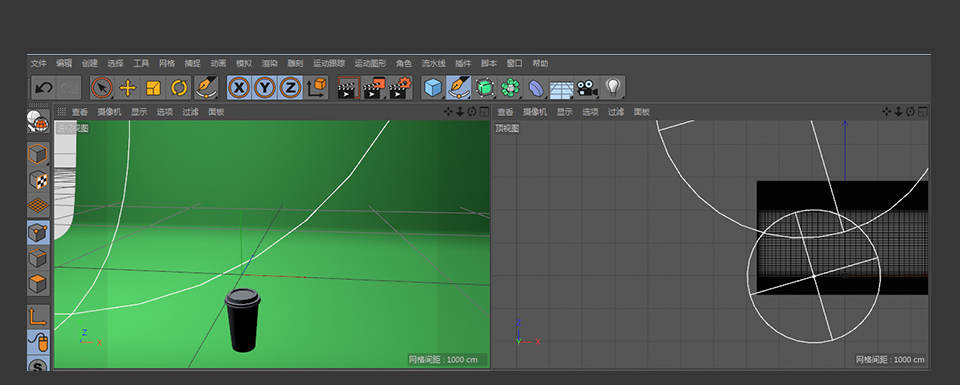Click the blue Cube primitive icon

click(433, 88)
